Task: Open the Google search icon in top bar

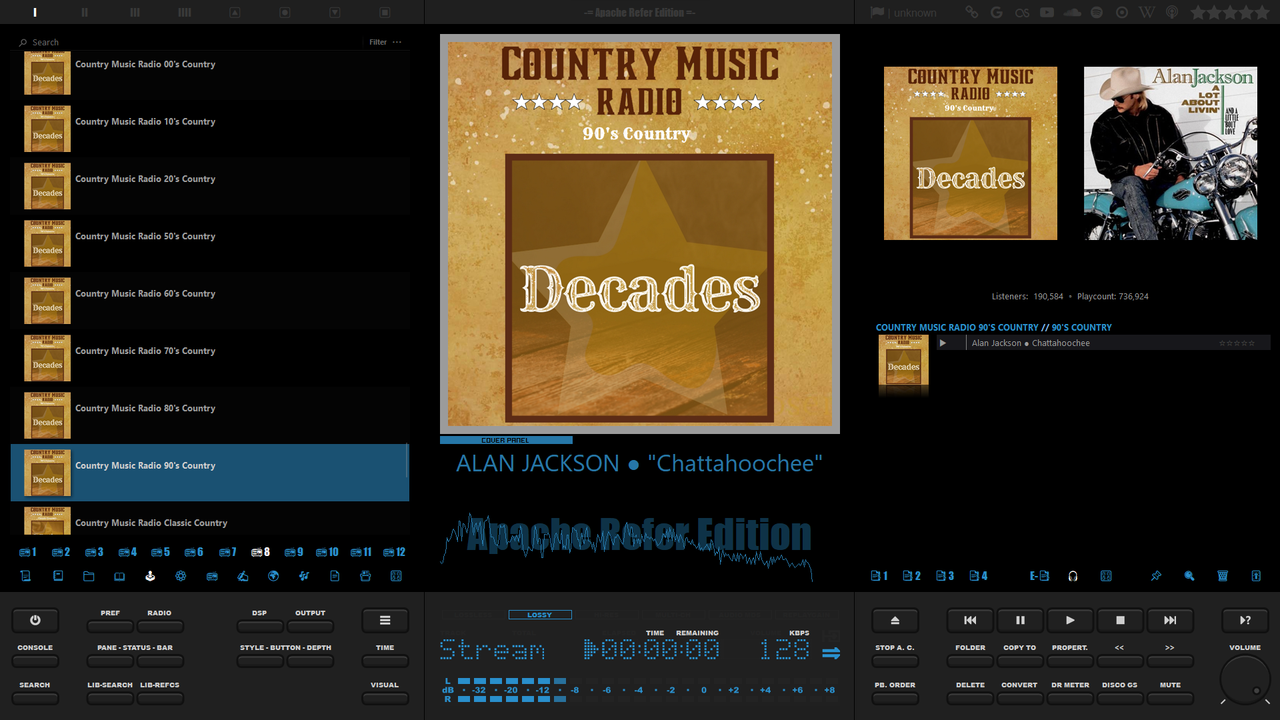Action: tap(996, 12)
